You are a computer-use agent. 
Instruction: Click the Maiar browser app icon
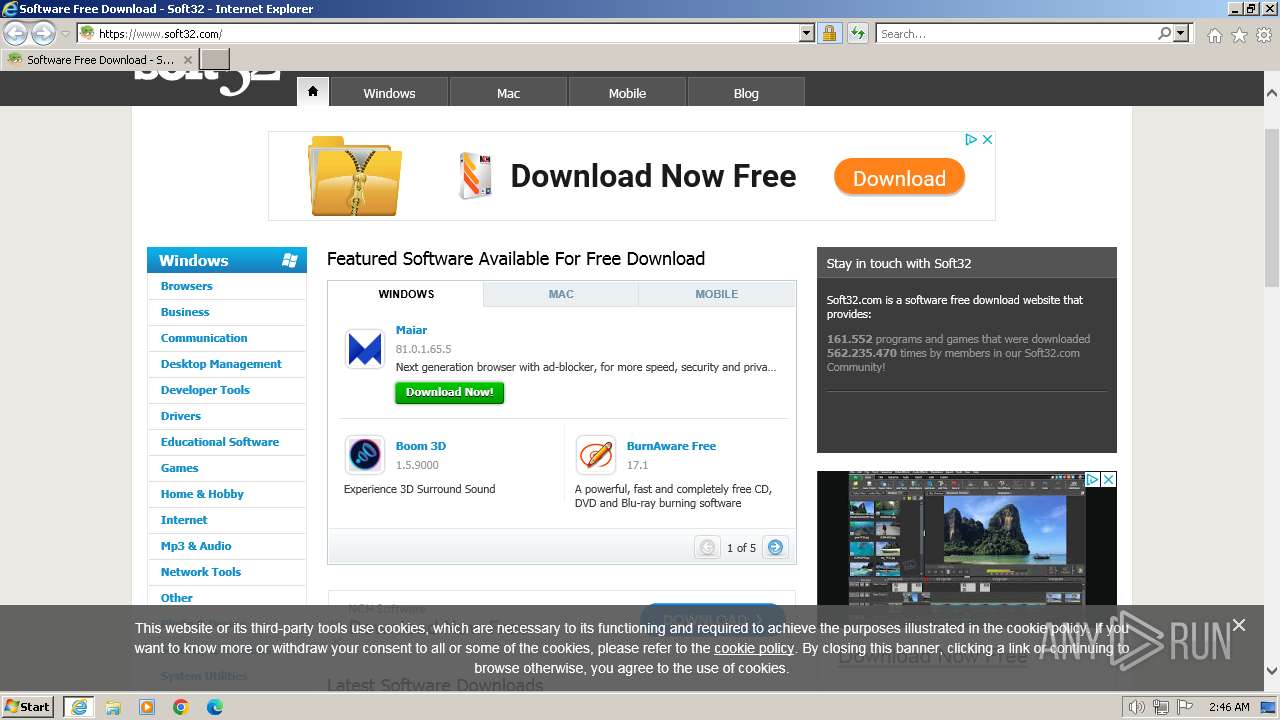coord(364,349)
